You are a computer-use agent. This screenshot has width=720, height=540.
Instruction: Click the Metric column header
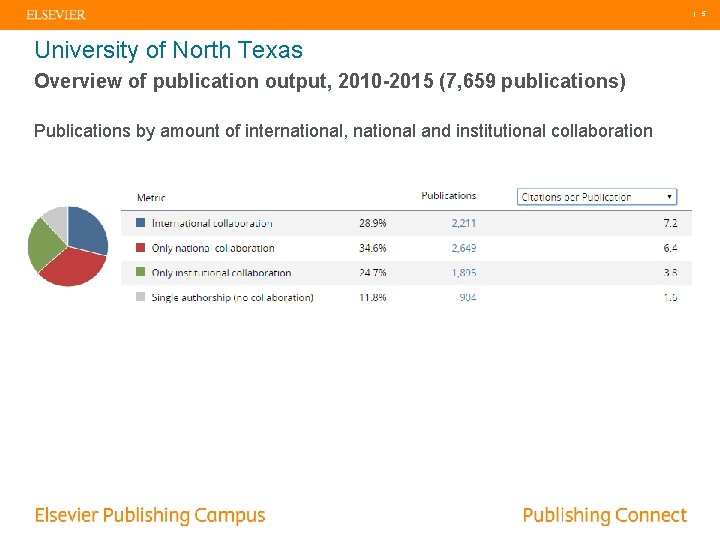[x=151, y=197]
